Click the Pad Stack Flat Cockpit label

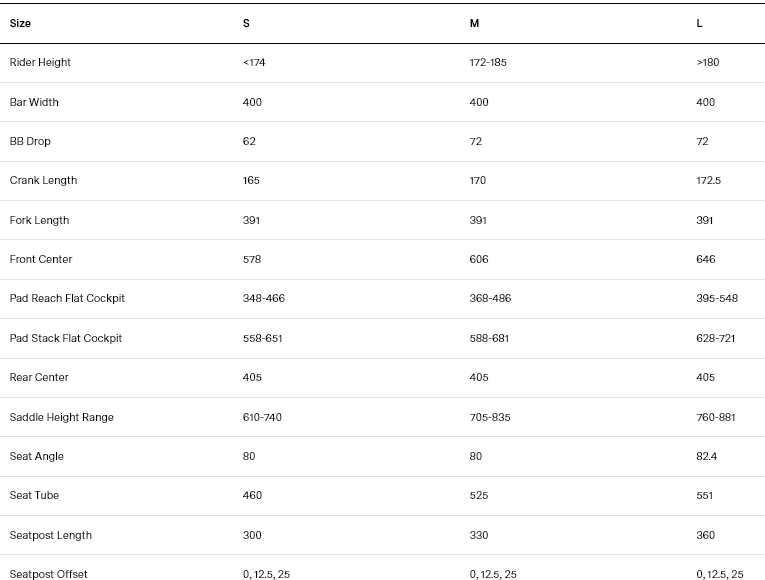tap(66, 338)
